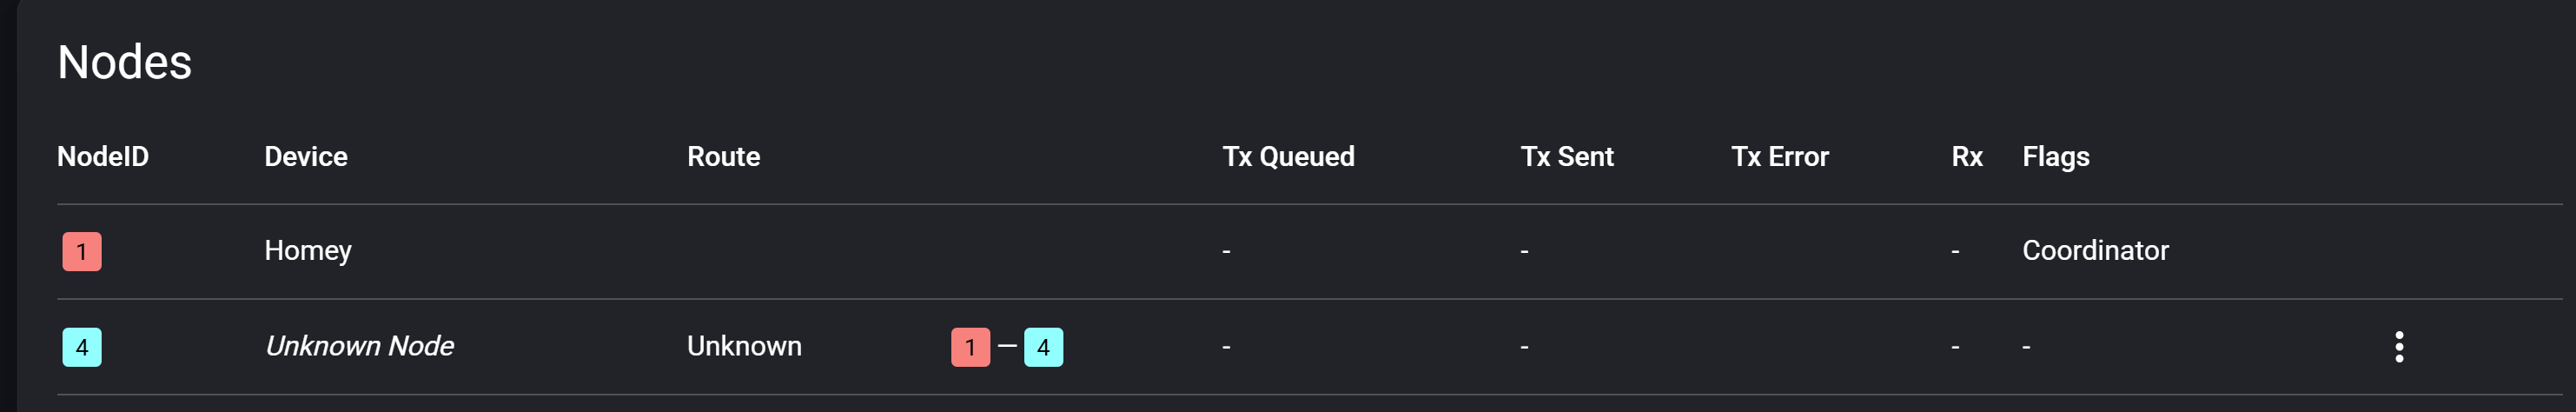Click the Nodes section heading

click(124, 62)
